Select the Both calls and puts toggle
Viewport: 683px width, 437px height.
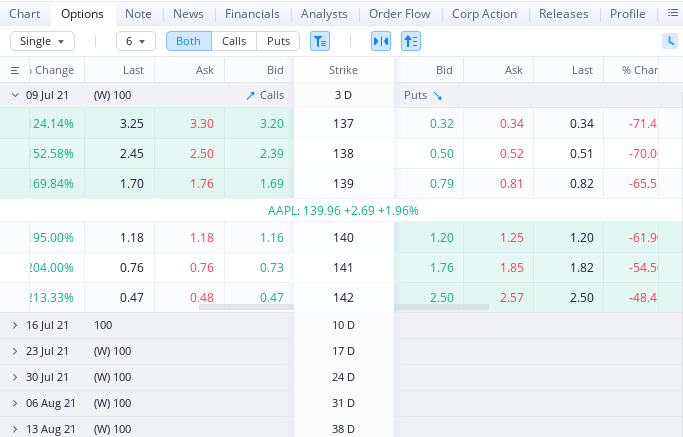188,41
